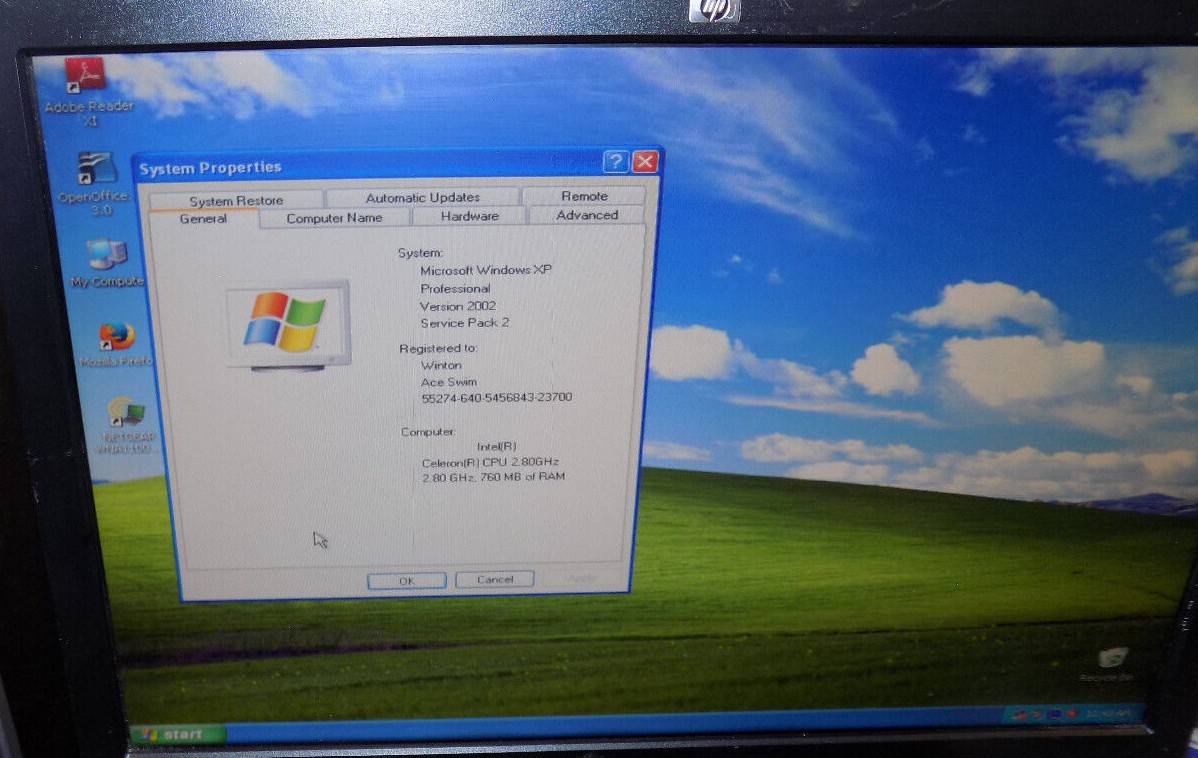Switch to the Automatic Updates tab
Viewport: 1198px width, 758px height.
click(423, 198)
